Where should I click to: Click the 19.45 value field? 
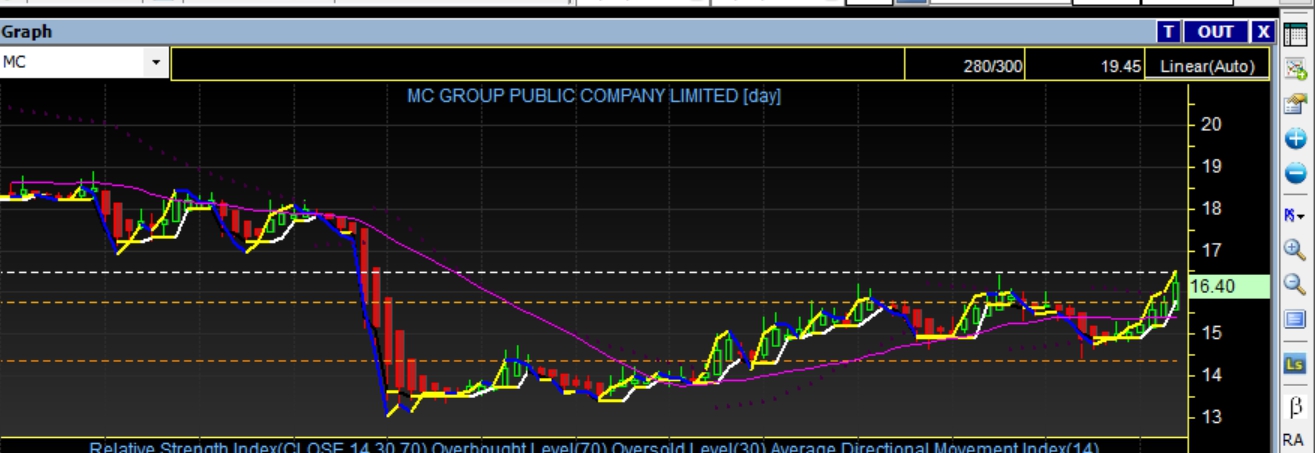click(x=1085, y=66)
